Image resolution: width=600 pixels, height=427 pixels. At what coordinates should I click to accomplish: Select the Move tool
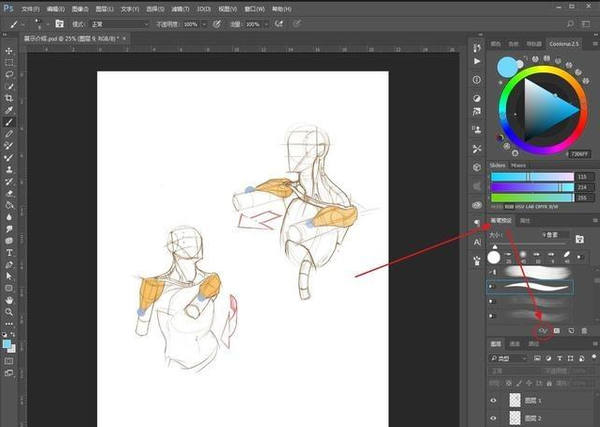click(9, 49)
